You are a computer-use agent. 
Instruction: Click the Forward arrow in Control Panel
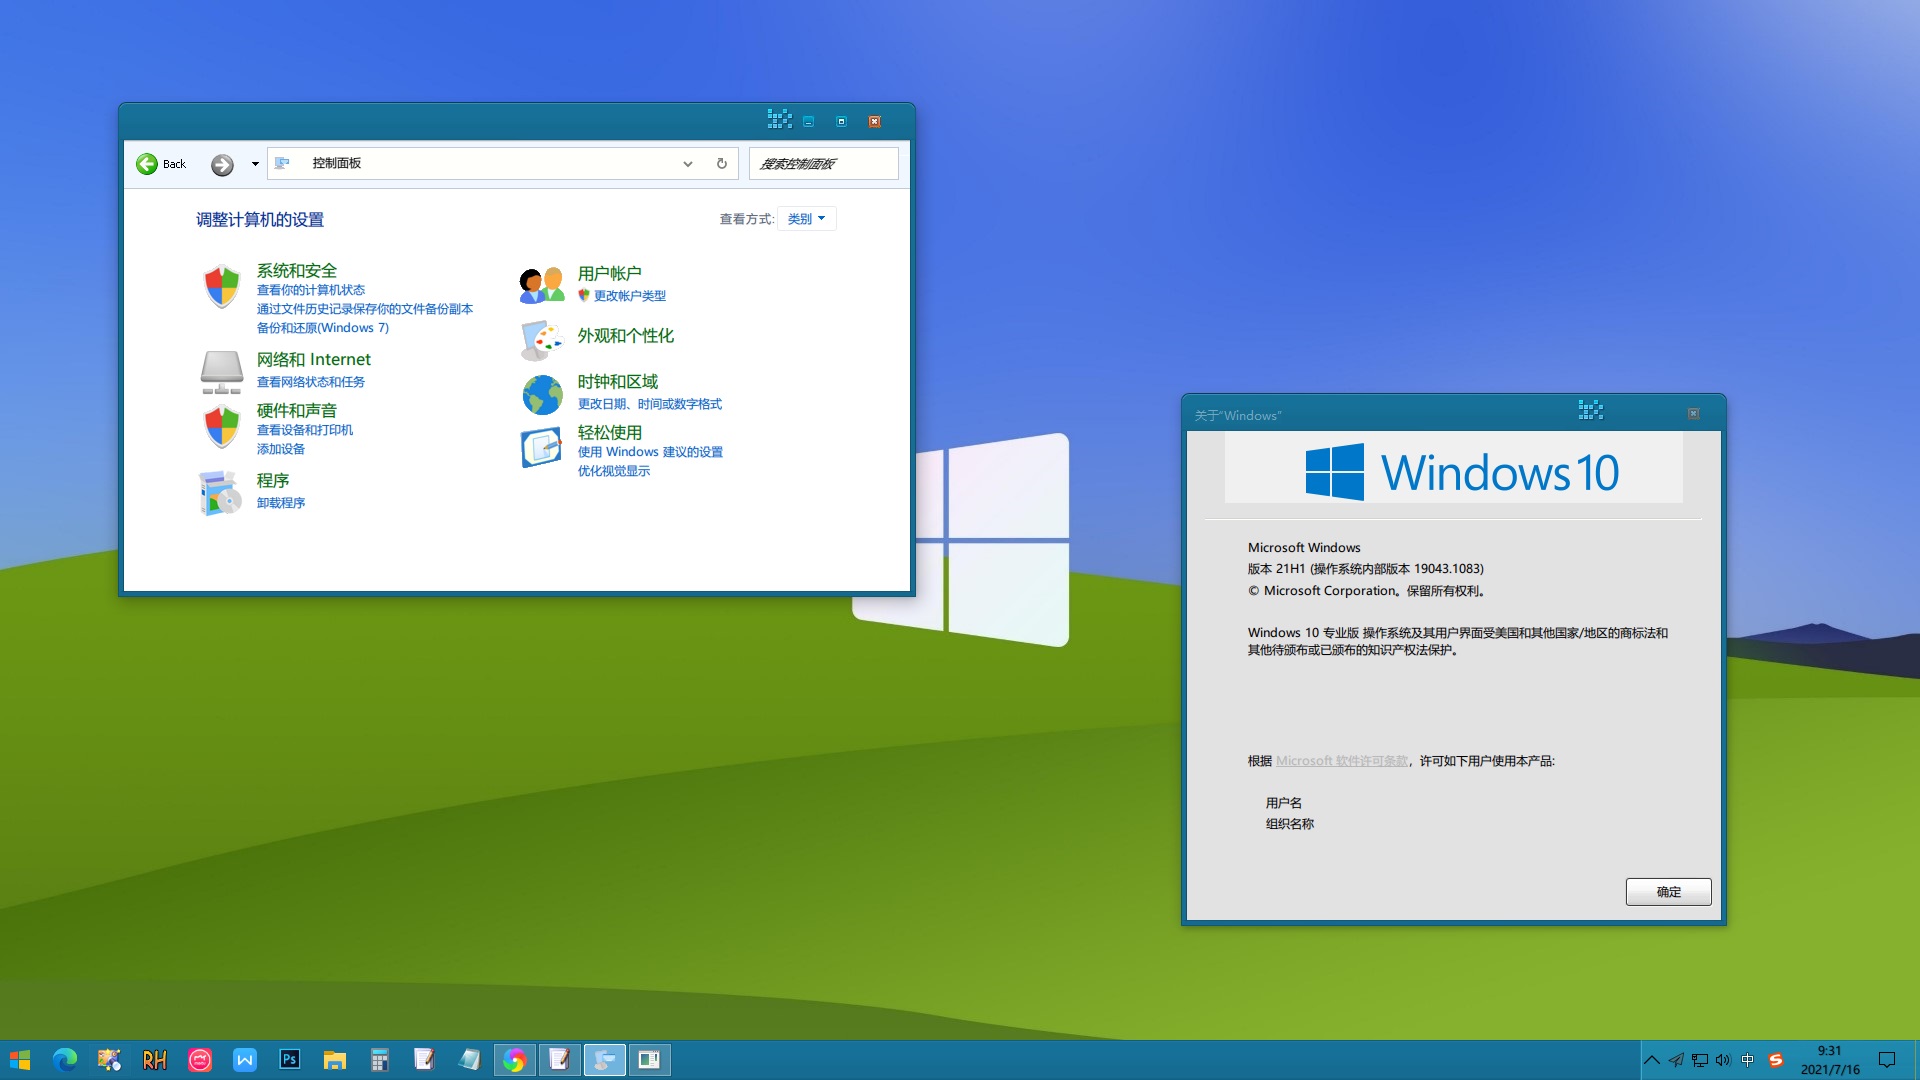(222, 165)
